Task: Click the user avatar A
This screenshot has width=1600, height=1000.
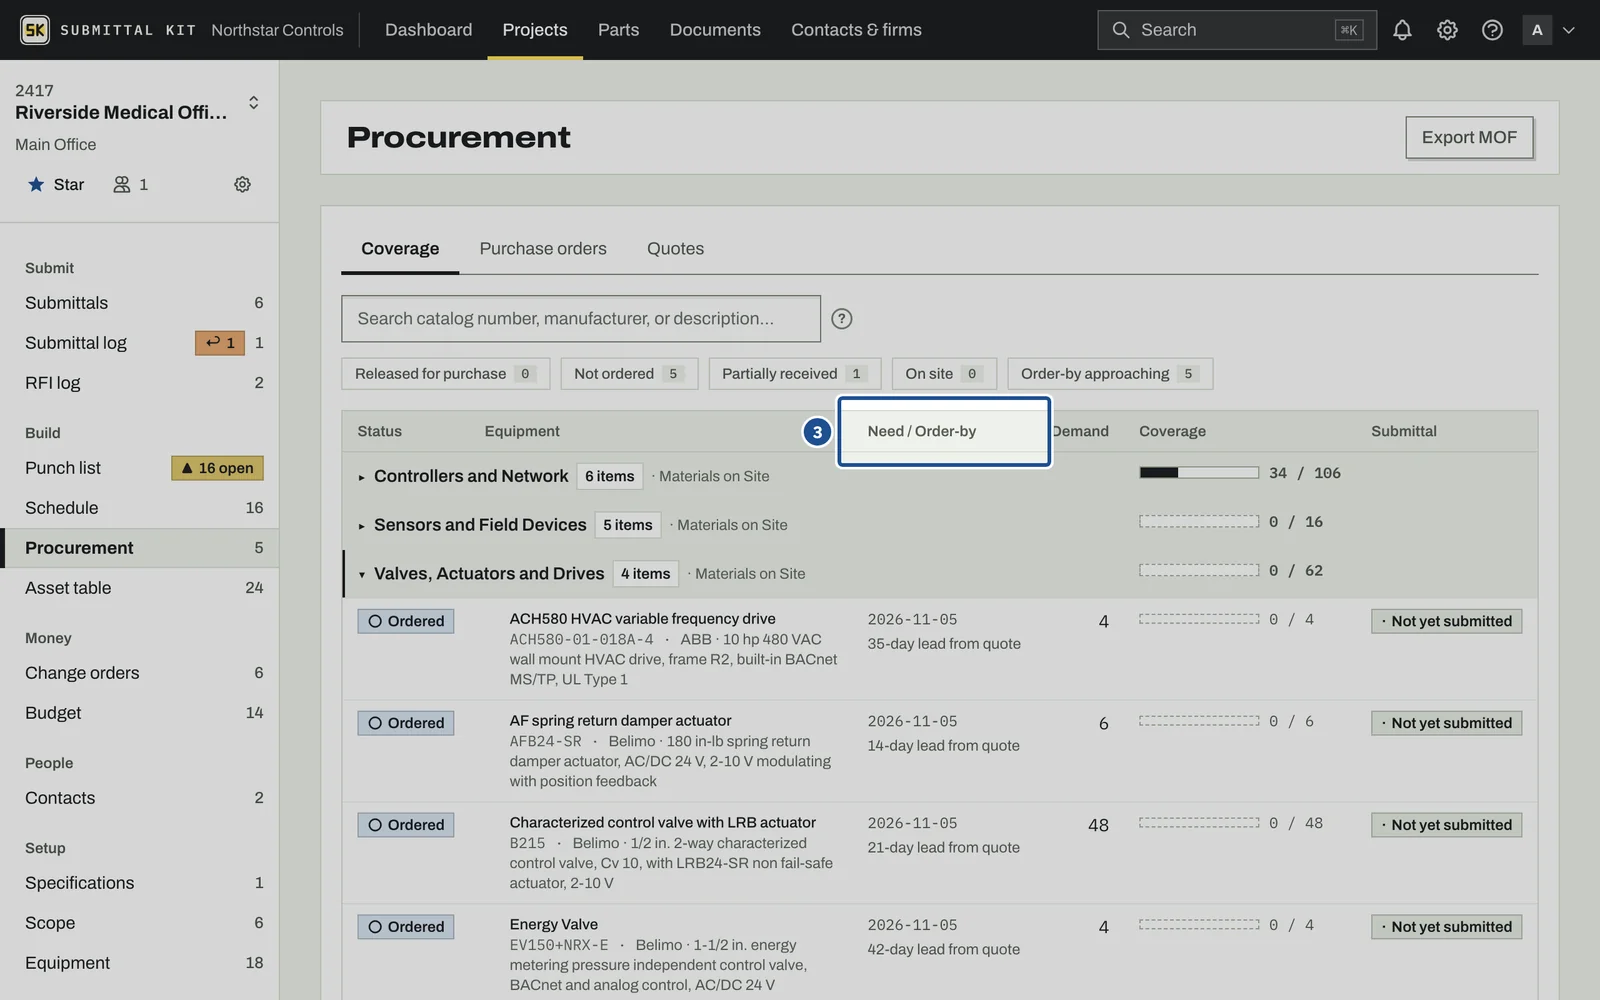Action: click(x=1537, y=30)
